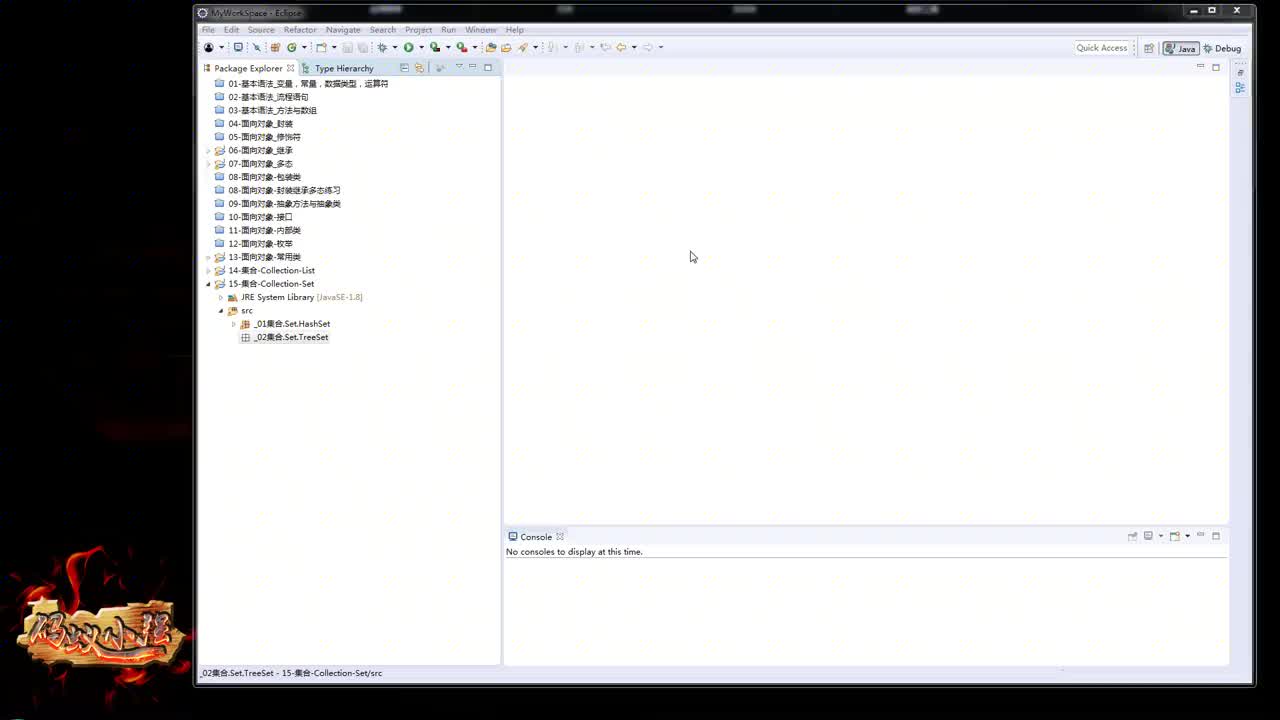Select project 13-面向对象-常用类
The width and height of the screenshot is (1280, 720).
(264, 257)
